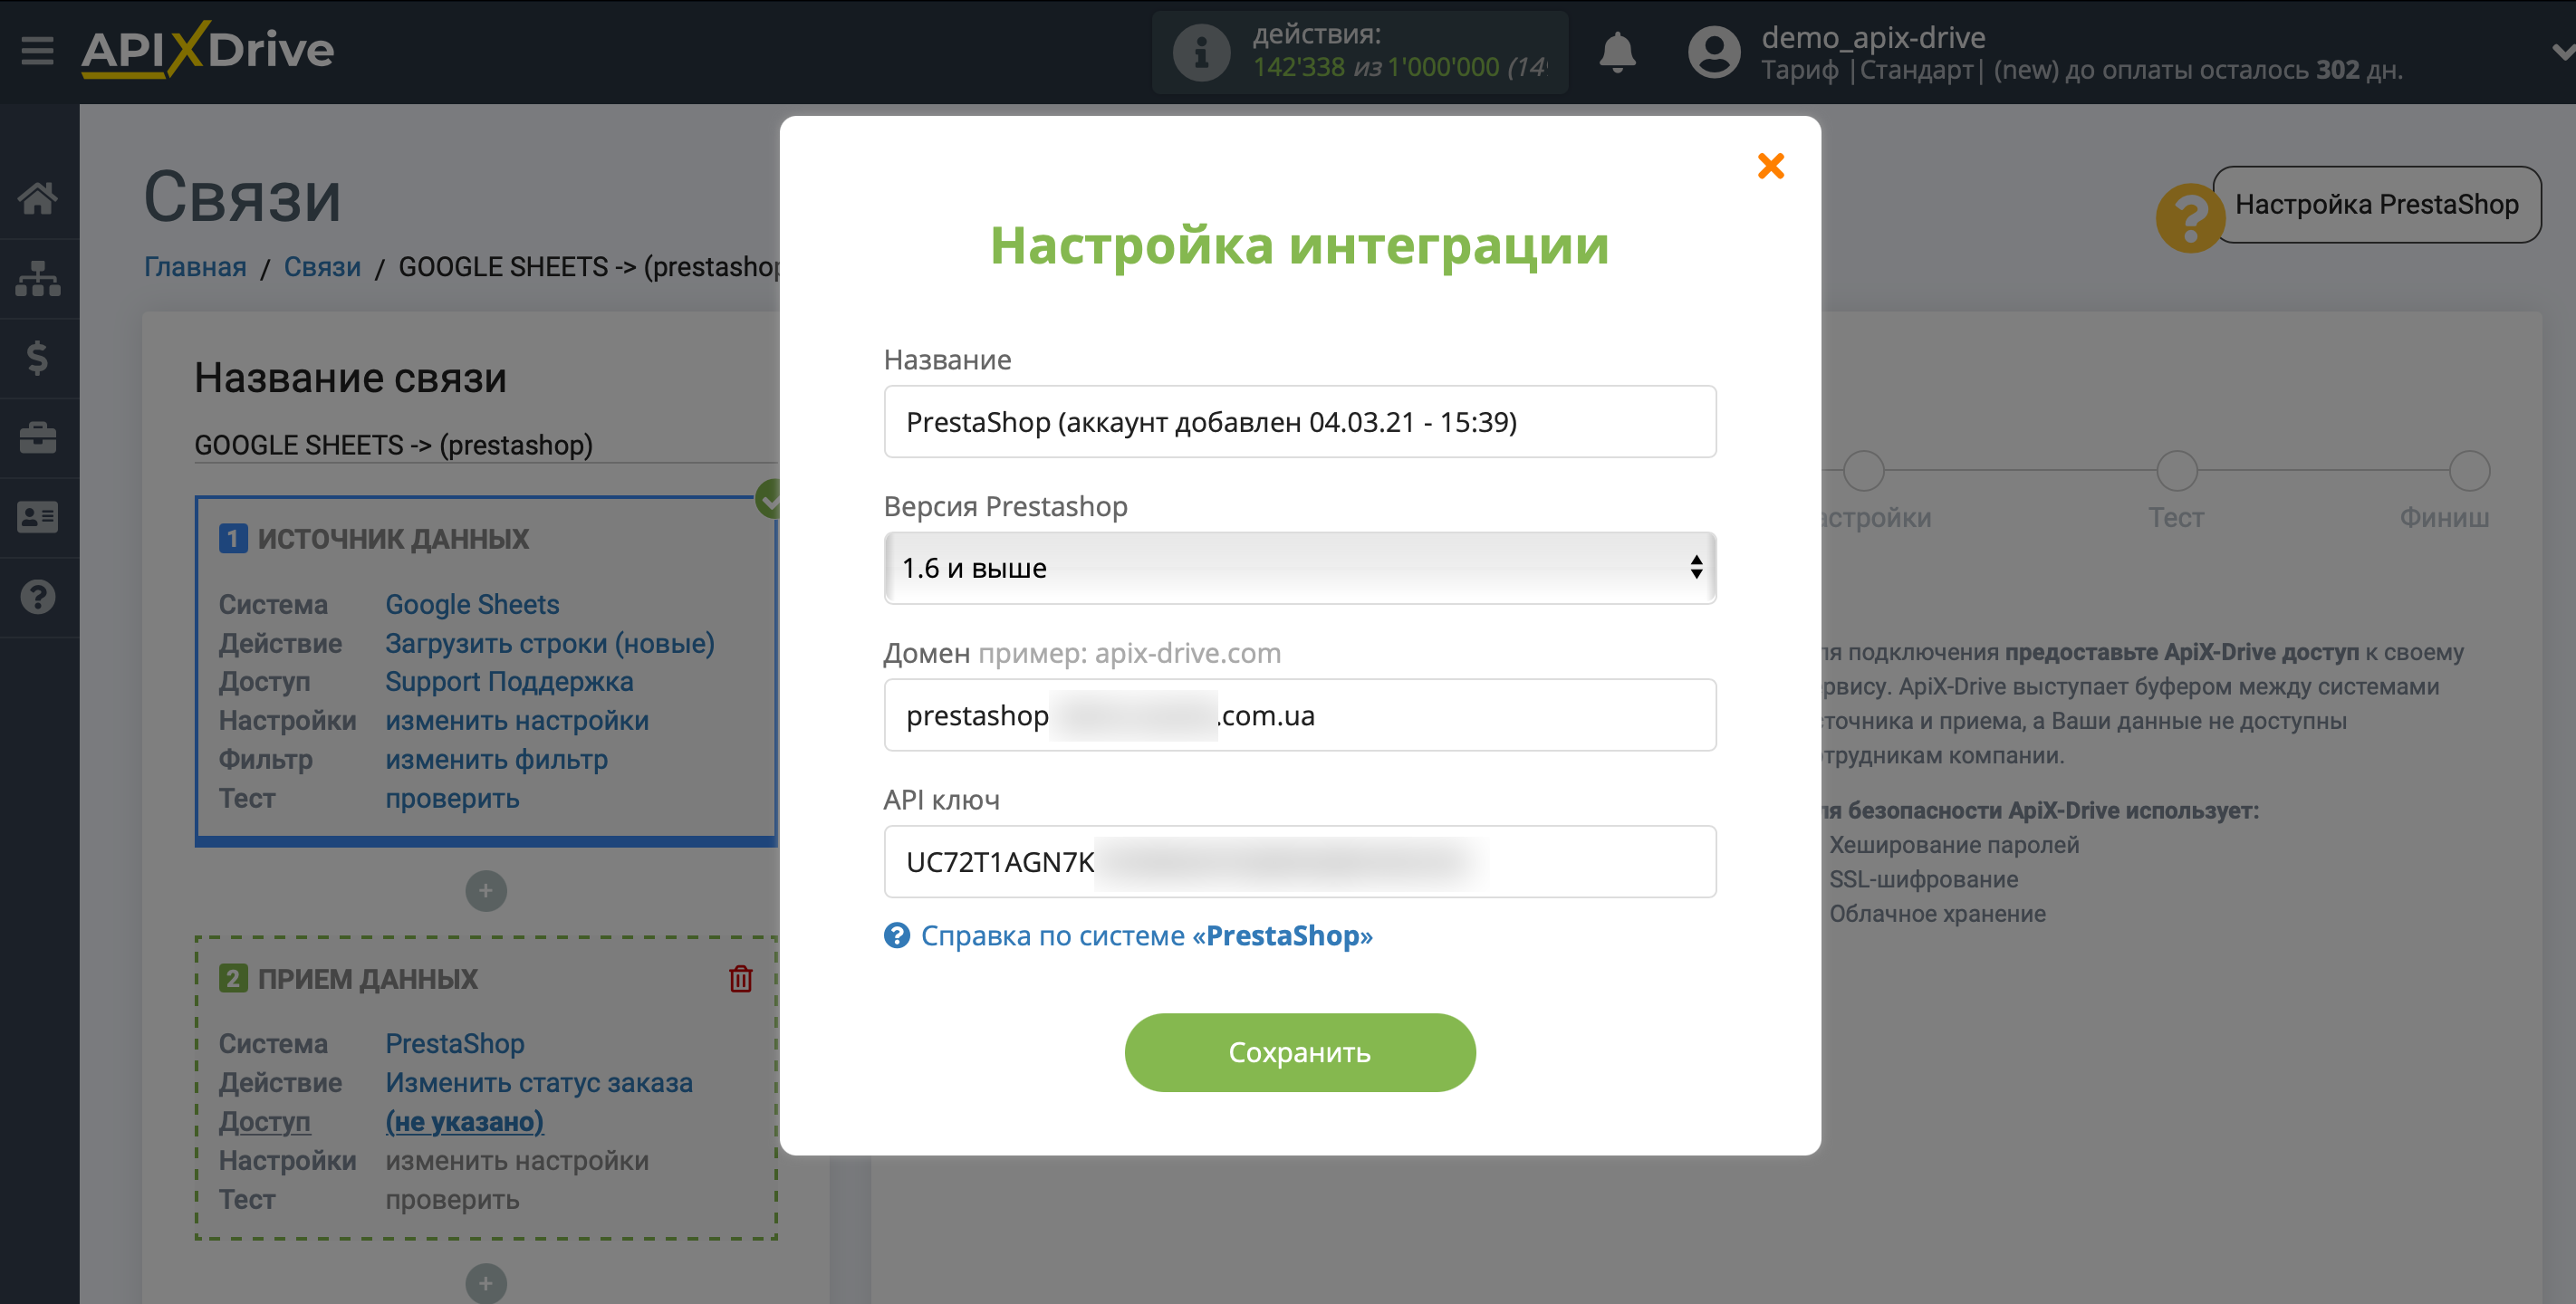Open Настройка PrestaShop help button
This screenshot has height=1304, width=2576.
pyautogui.click(x=2376, y=204)
